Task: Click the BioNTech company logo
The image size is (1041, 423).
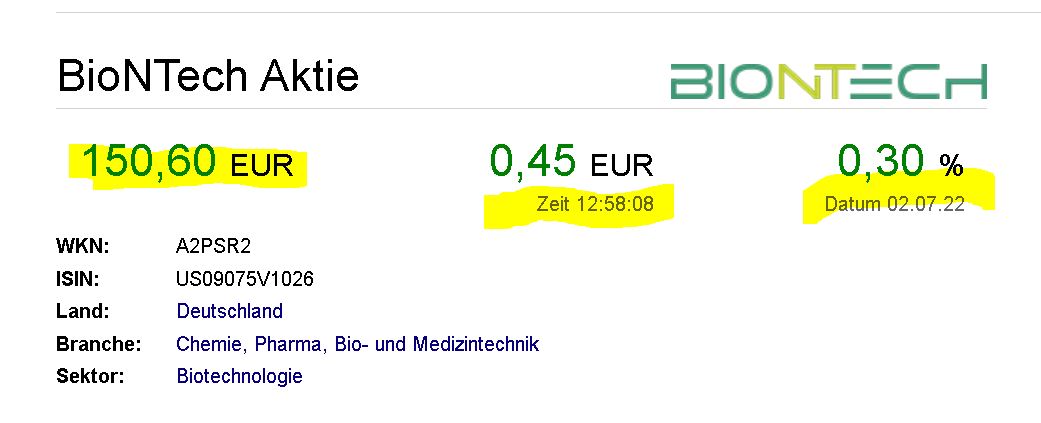Action: (x=829, y=82)
